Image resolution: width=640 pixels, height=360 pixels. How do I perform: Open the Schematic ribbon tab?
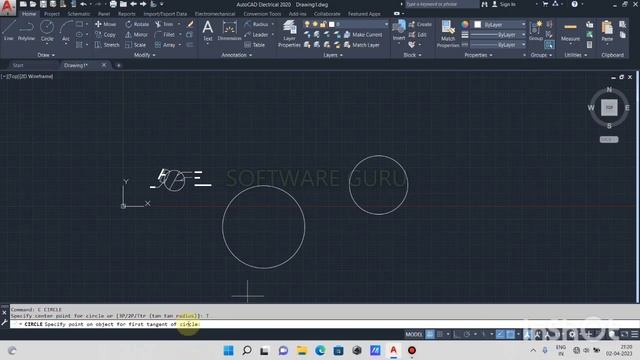point(79,14)
